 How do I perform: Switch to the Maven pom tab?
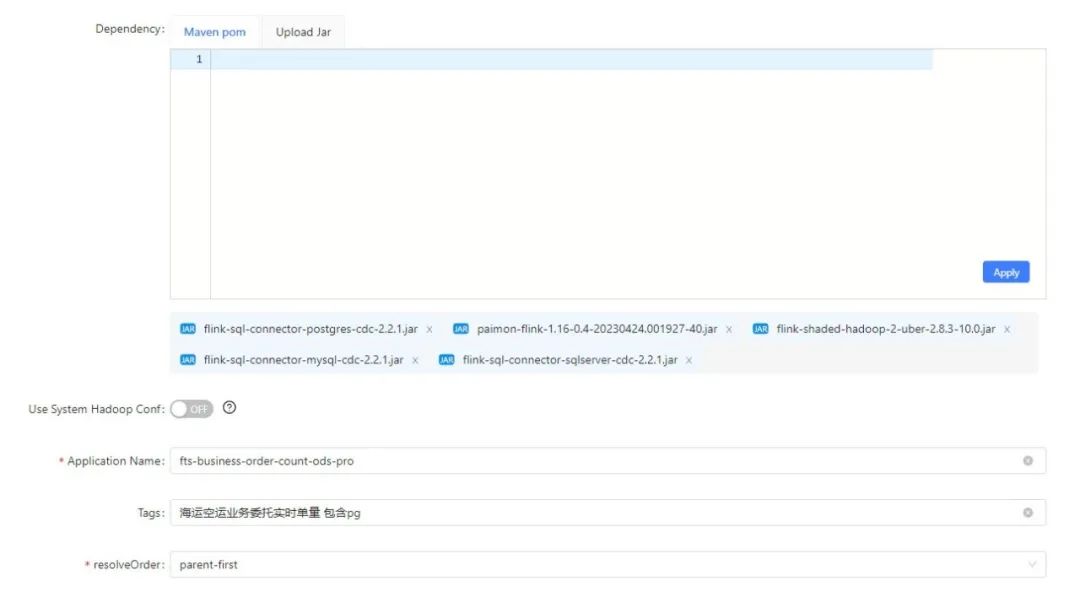click(x=215, y=32)
